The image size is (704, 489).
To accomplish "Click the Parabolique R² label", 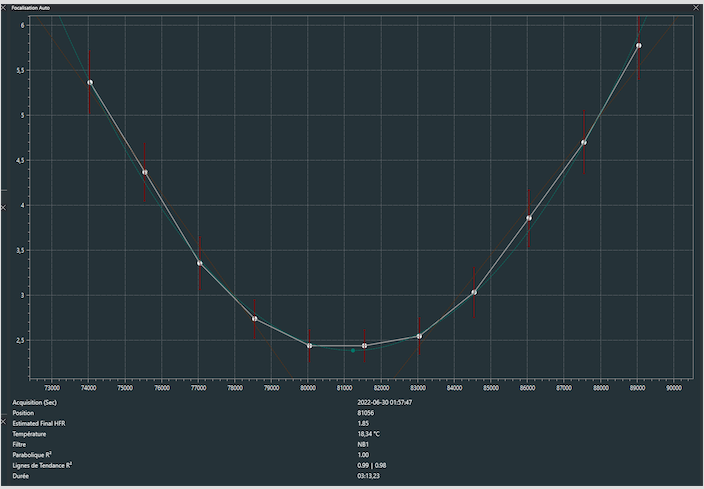I will (32, 455).
